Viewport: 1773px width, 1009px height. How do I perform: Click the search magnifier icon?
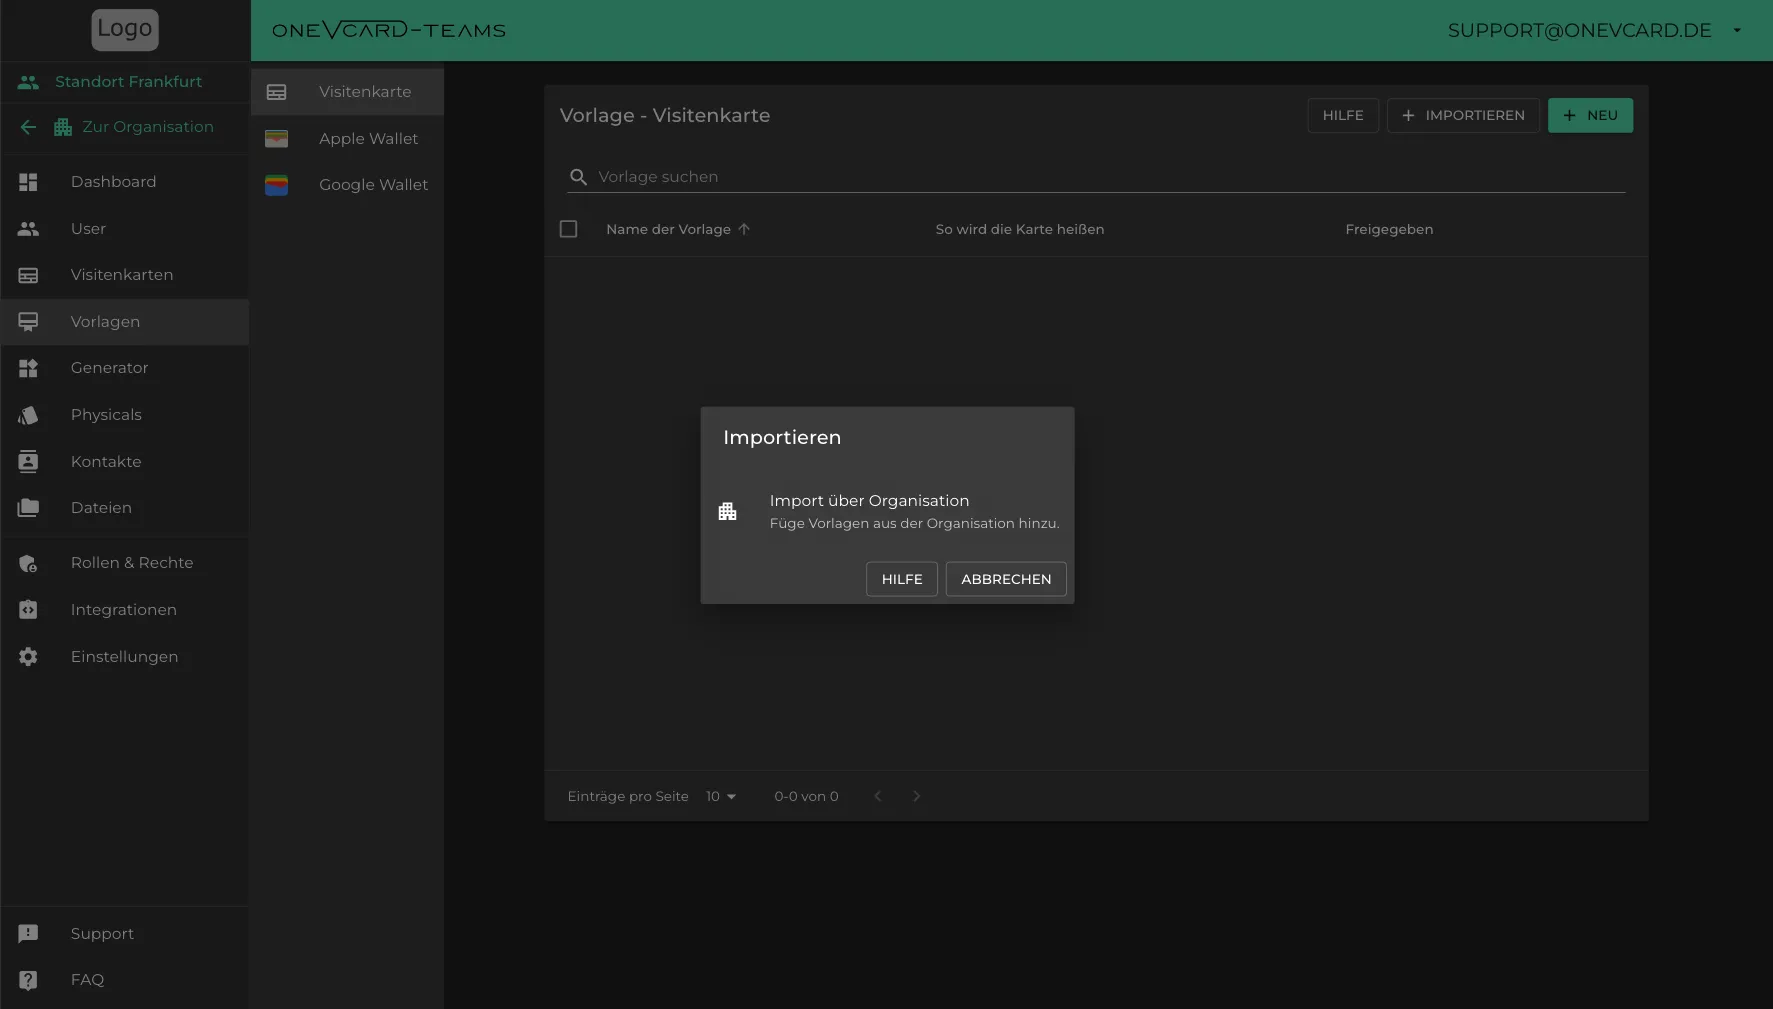tap(578, 177)
